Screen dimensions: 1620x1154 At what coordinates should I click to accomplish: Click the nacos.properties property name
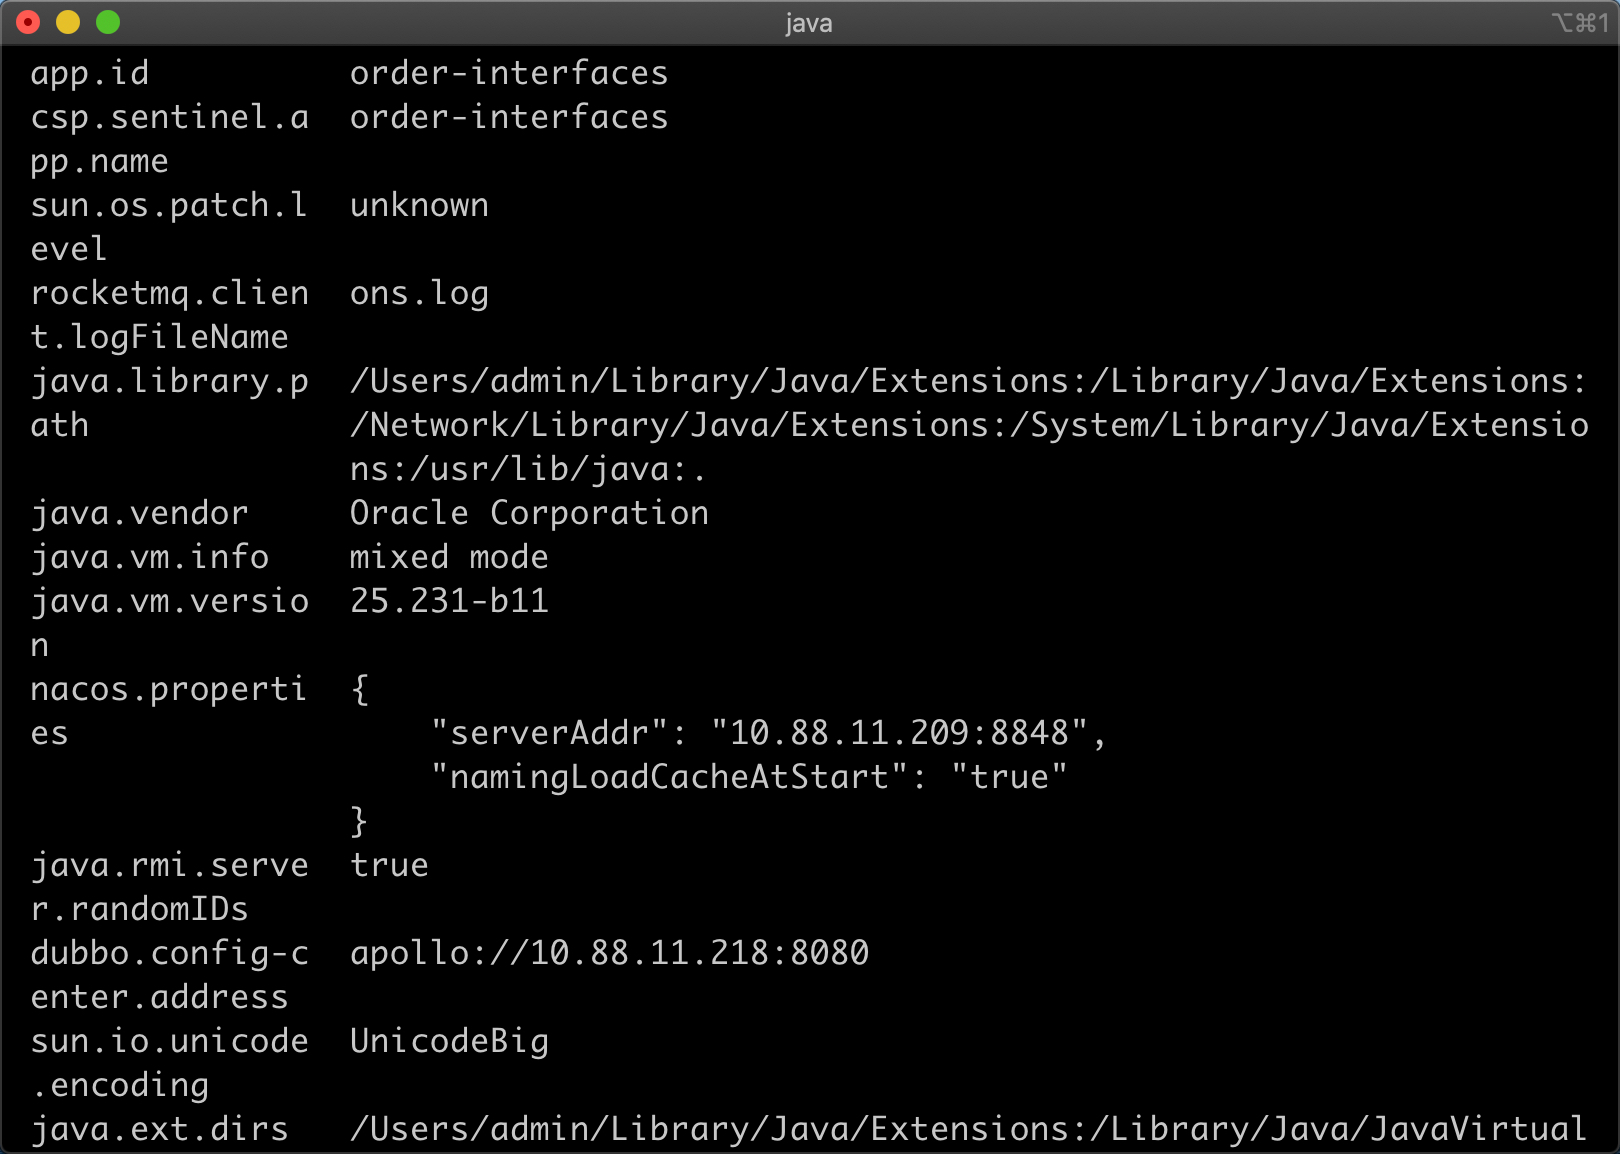[x=168, y=689]
